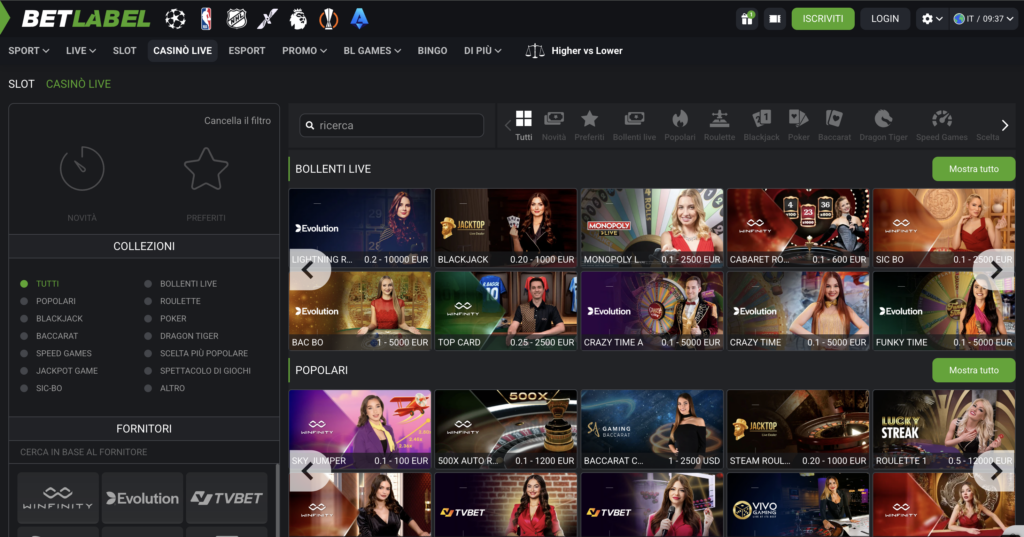Image resolution: width=1024 pixels, height=537 pixels.
Task: Expand the Di Più menu dropdown
Action: 483,50
